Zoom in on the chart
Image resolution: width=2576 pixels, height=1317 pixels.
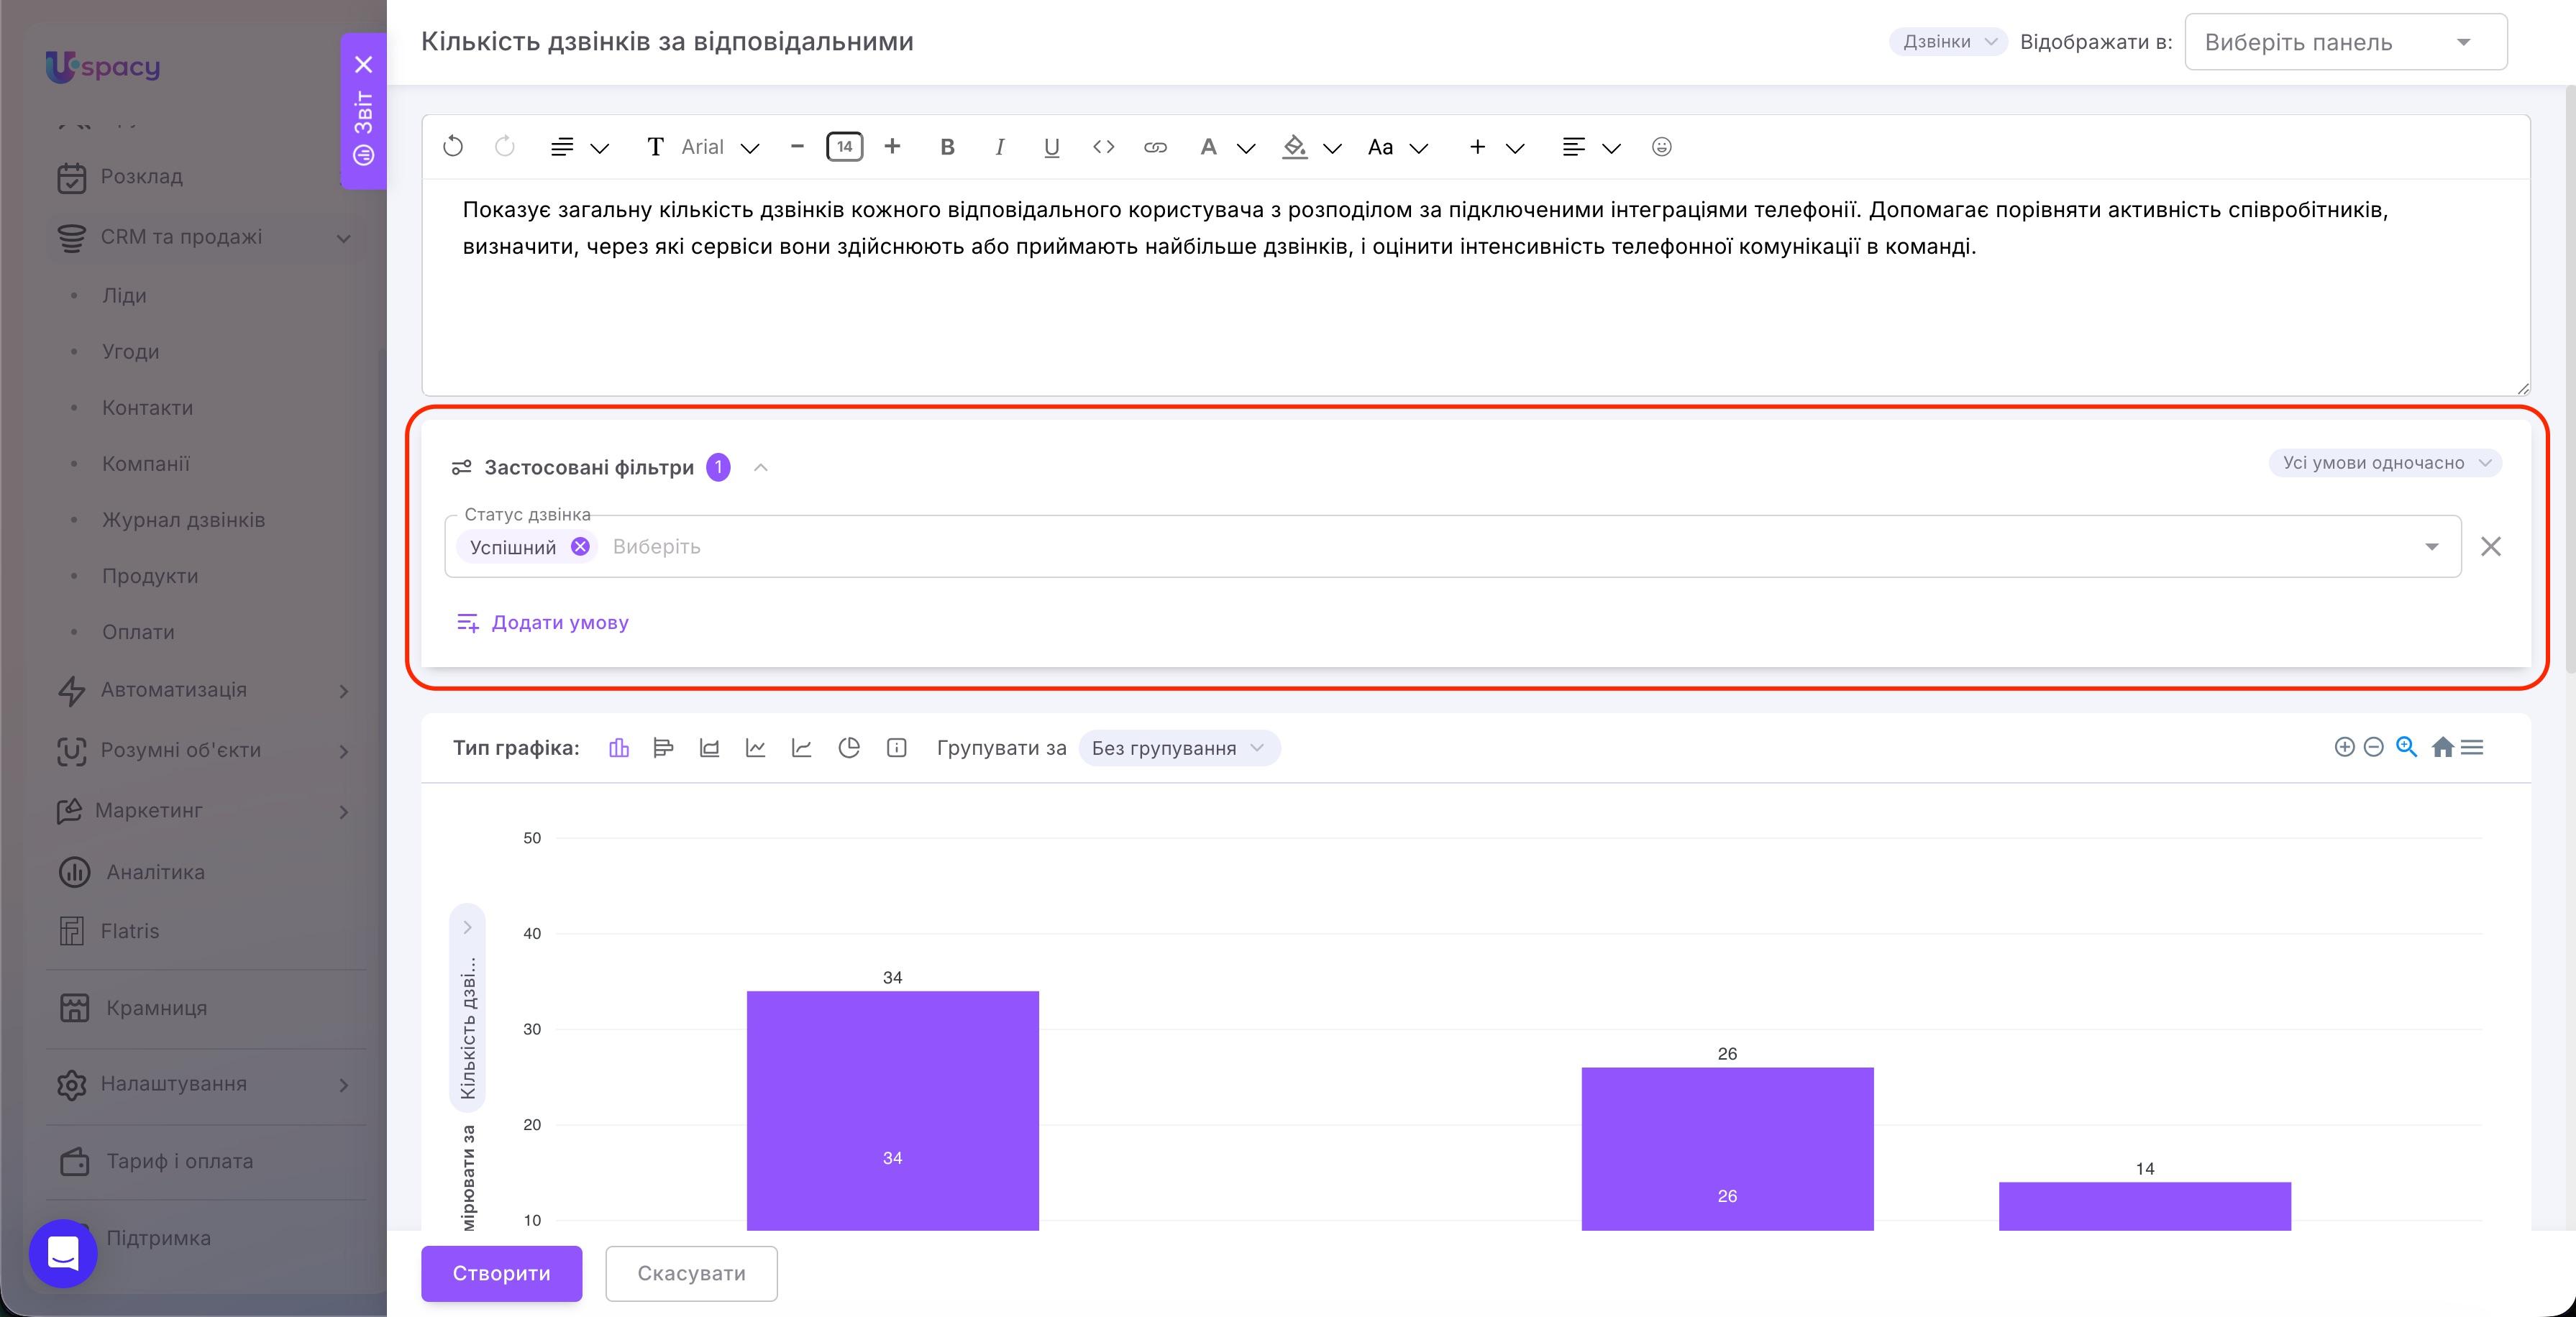(x=2344, y=747)
